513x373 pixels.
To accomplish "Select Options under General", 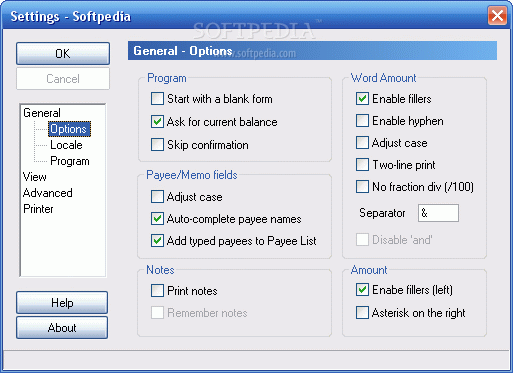I will [69, 129].
